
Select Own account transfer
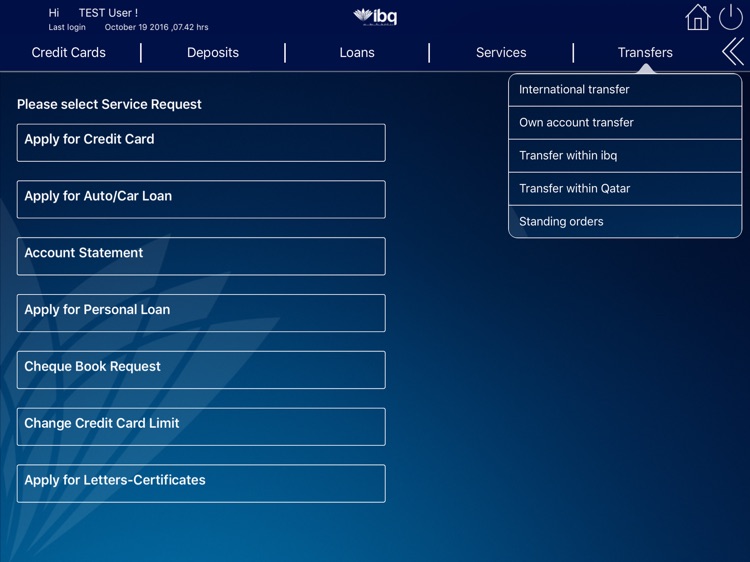pos(625,123)
